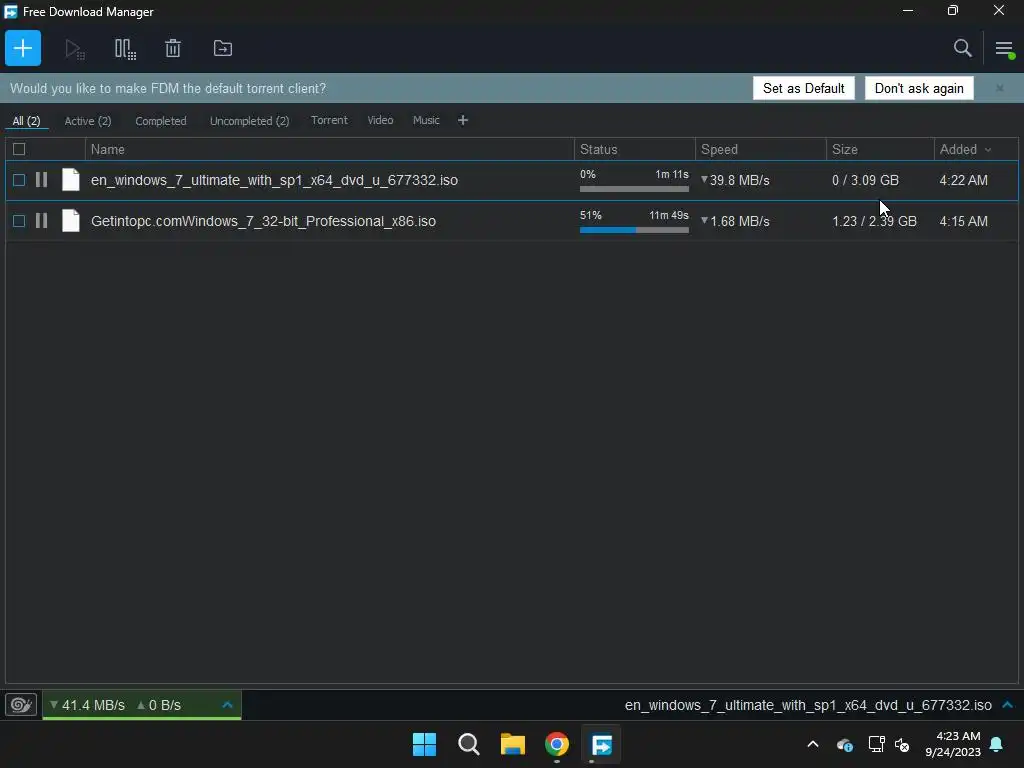Expand the speed panel chevron in the status bar
Image resolution: width=1024 pixels, height=768 pixels.
[227, 705]
